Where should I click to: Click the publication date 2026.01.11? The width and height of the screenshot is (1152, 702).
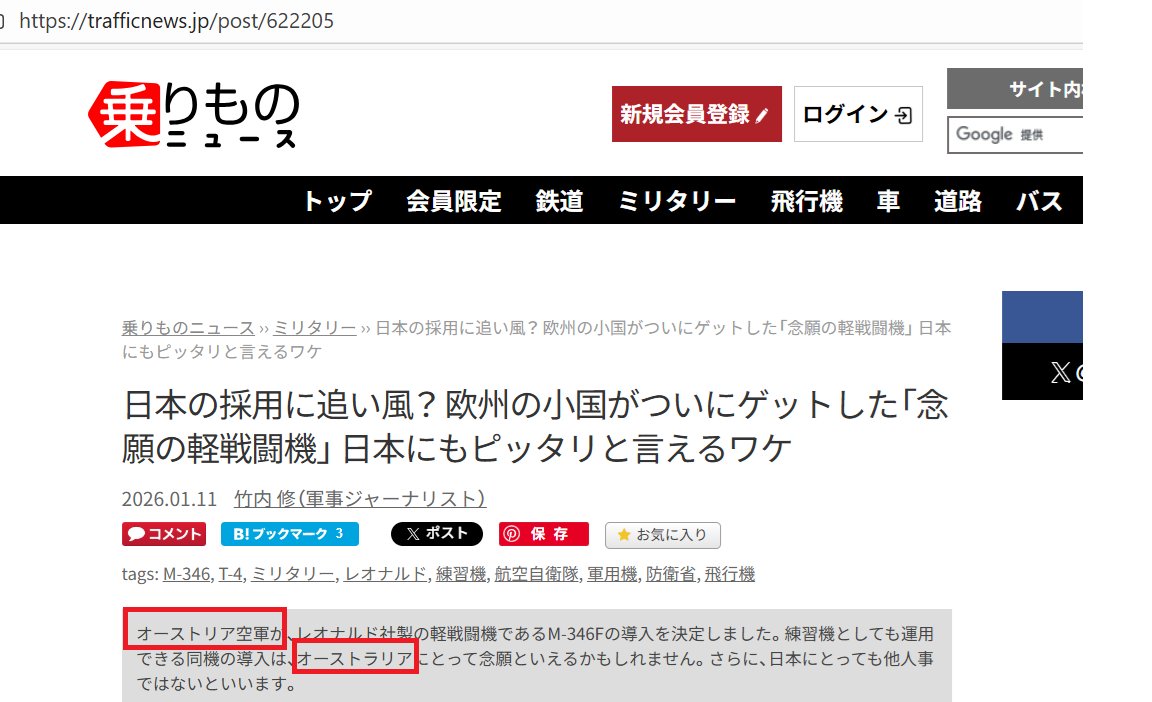(169, 499)
